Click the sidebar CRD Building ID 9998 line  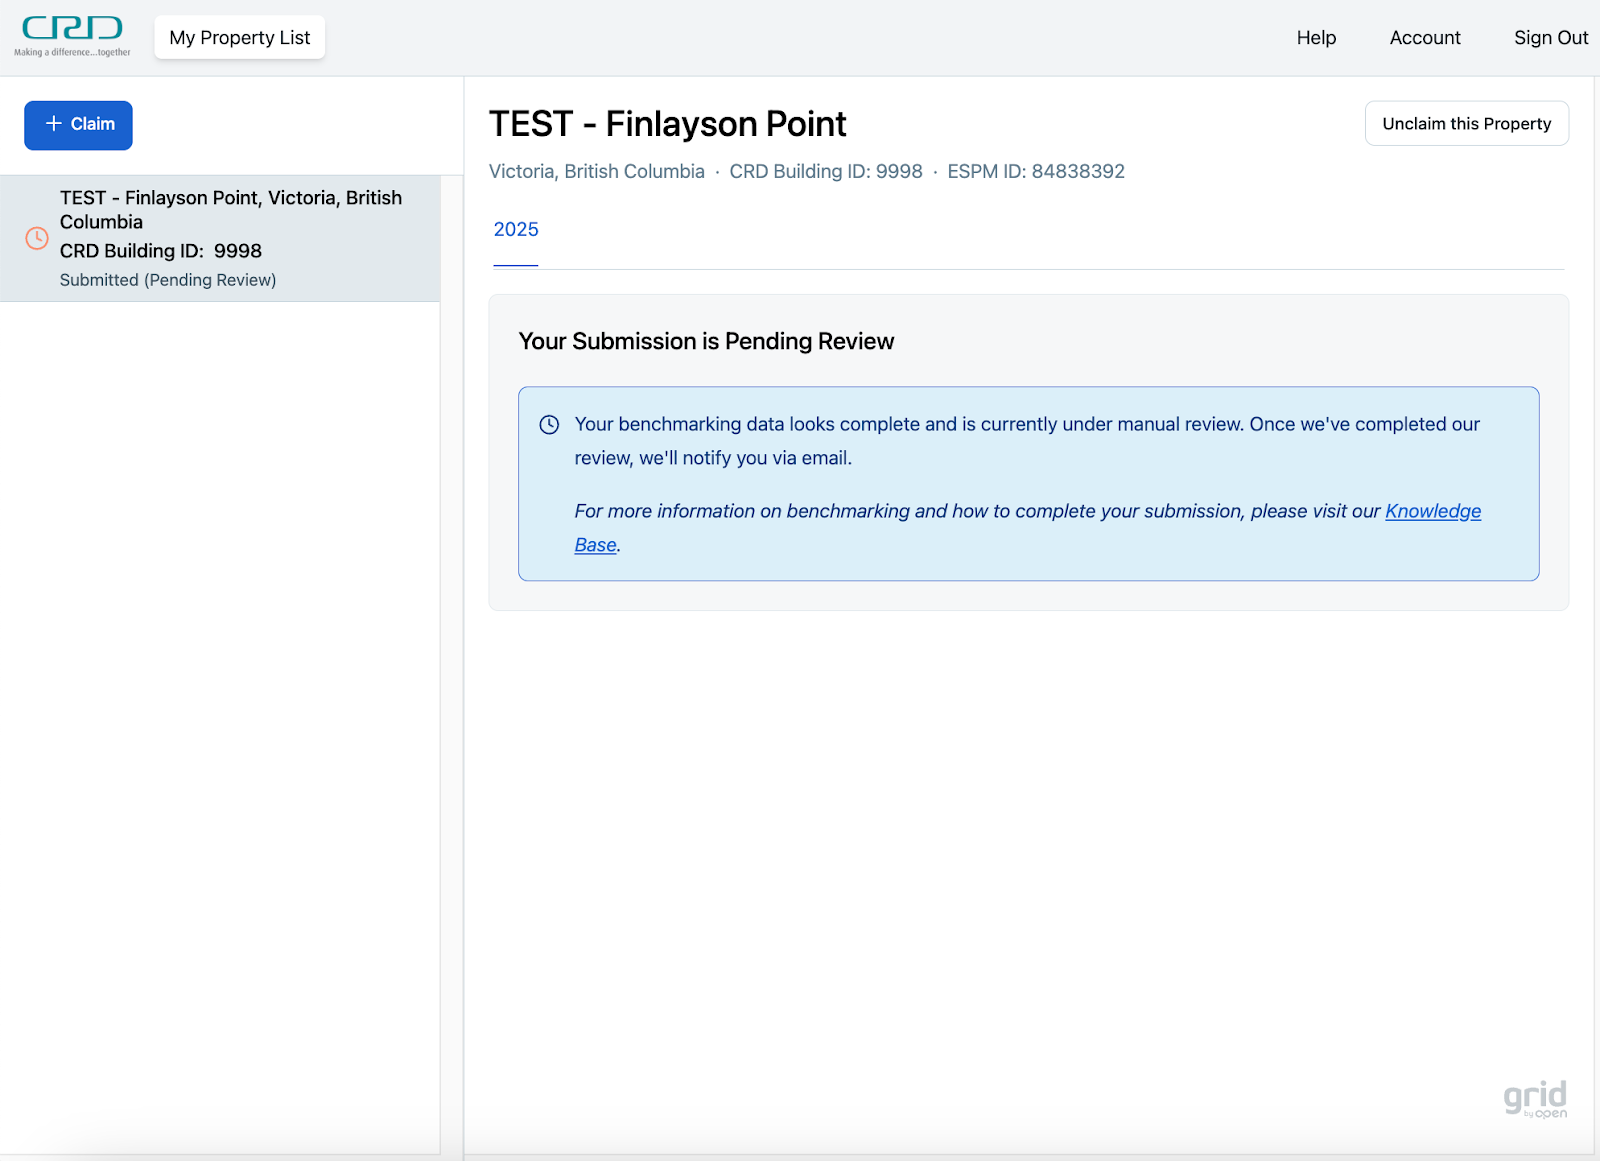coord(161,251)
